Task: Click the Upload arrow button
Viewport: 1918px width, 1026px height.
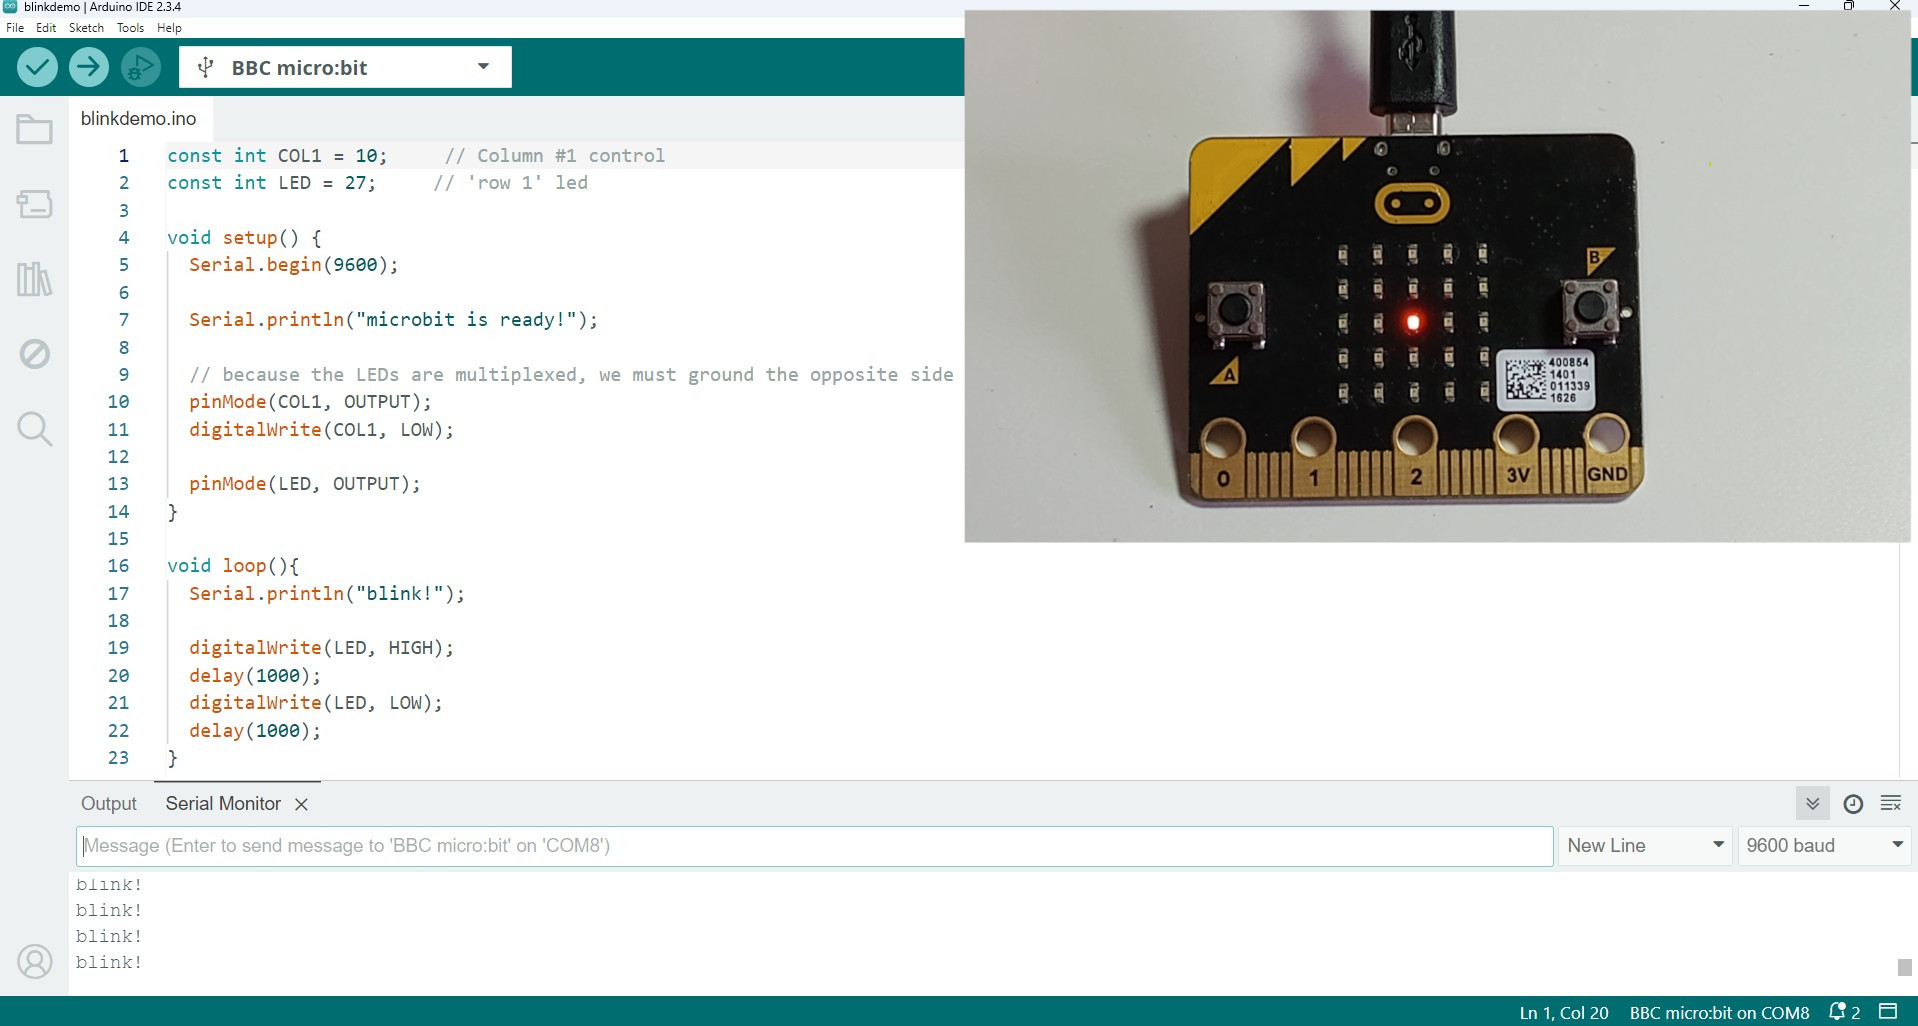Action: [x=89, y=67]
